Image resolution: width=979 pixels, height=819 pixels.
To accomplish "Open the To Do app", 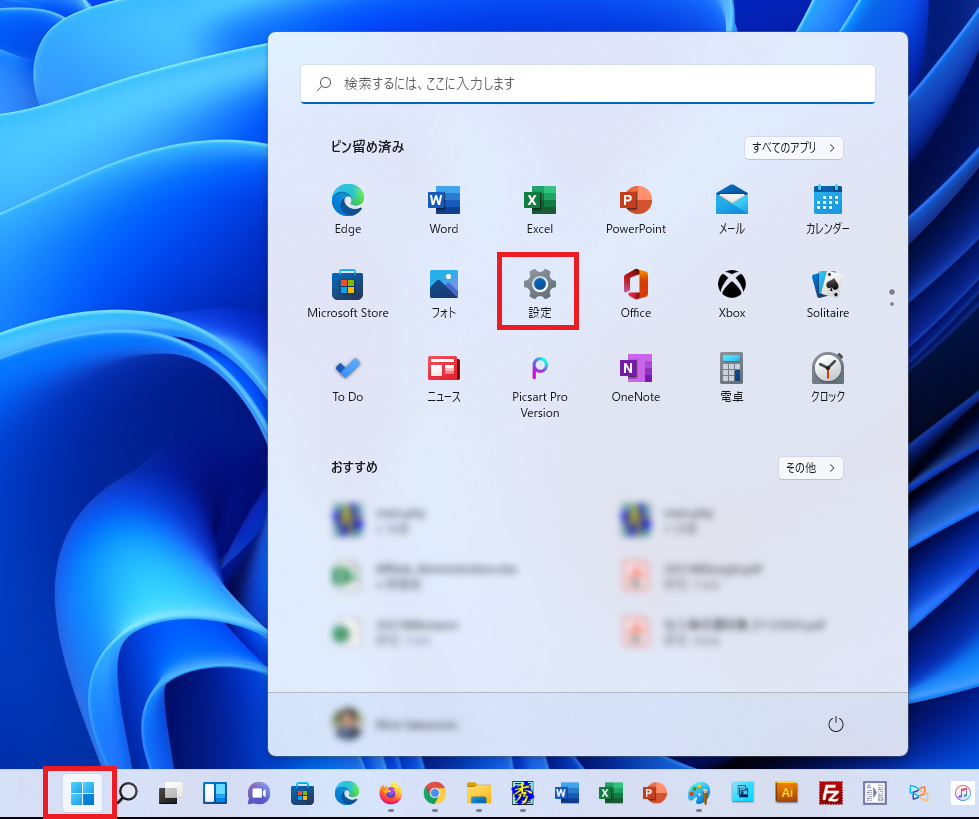I will pyautogui.click(x=348, y=378).
